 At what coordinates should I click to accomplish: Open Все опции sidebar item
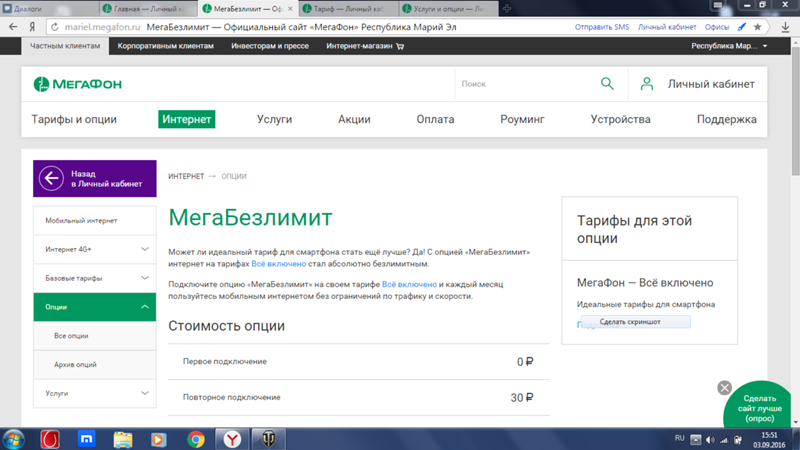(x=94, y=336)
